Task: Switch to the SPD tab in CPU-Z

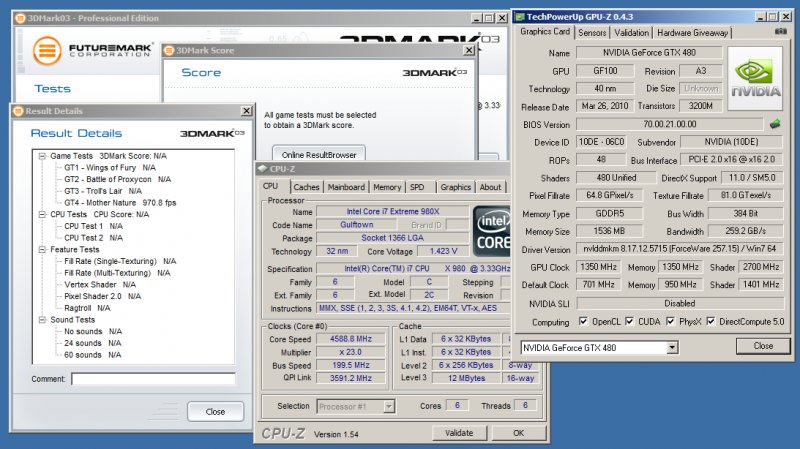Action: pos(417,187)
